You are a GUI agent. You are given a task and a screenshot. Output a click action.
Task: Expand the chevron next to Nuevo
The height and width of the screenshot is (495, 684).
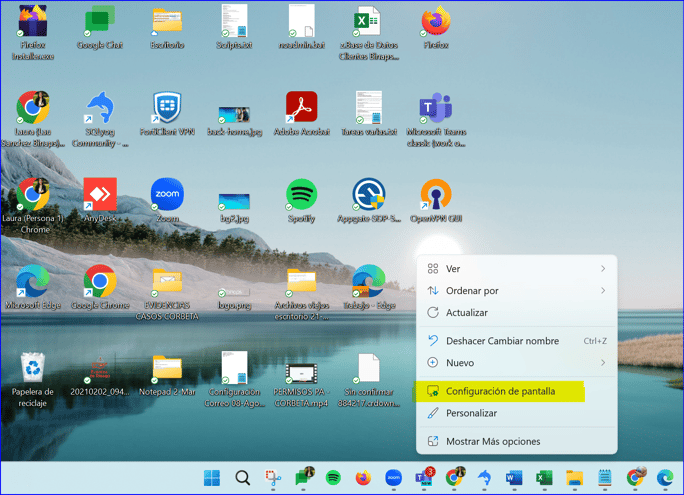[603, 362]
